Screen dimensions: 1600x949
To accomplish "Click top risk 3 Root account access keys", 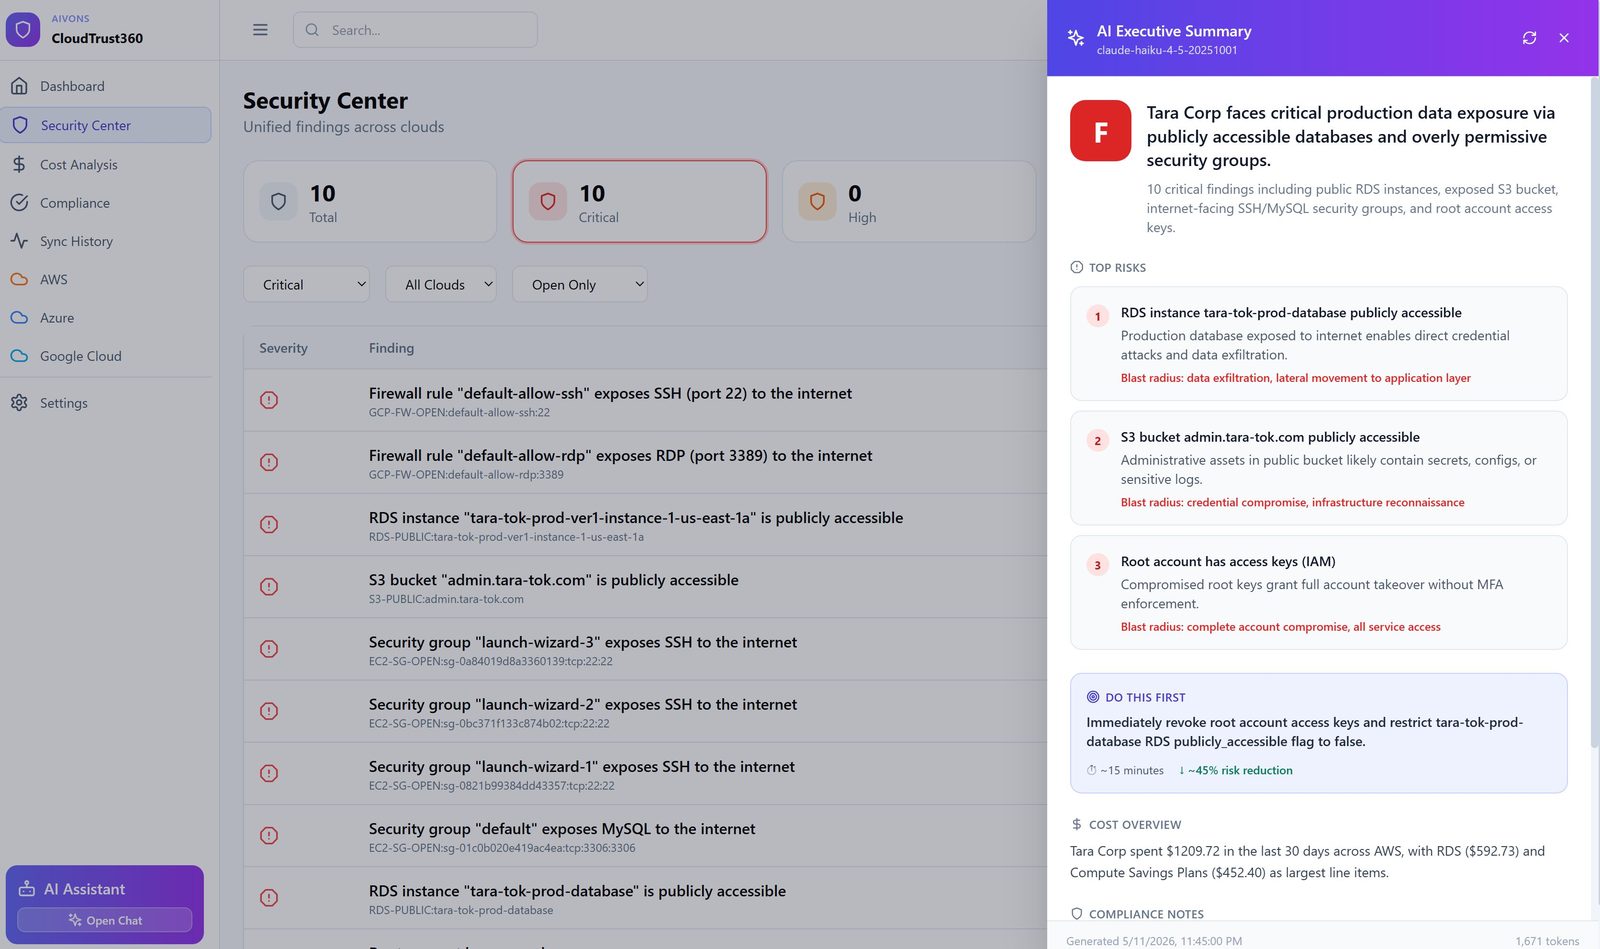I will (x=1318, y=592).
